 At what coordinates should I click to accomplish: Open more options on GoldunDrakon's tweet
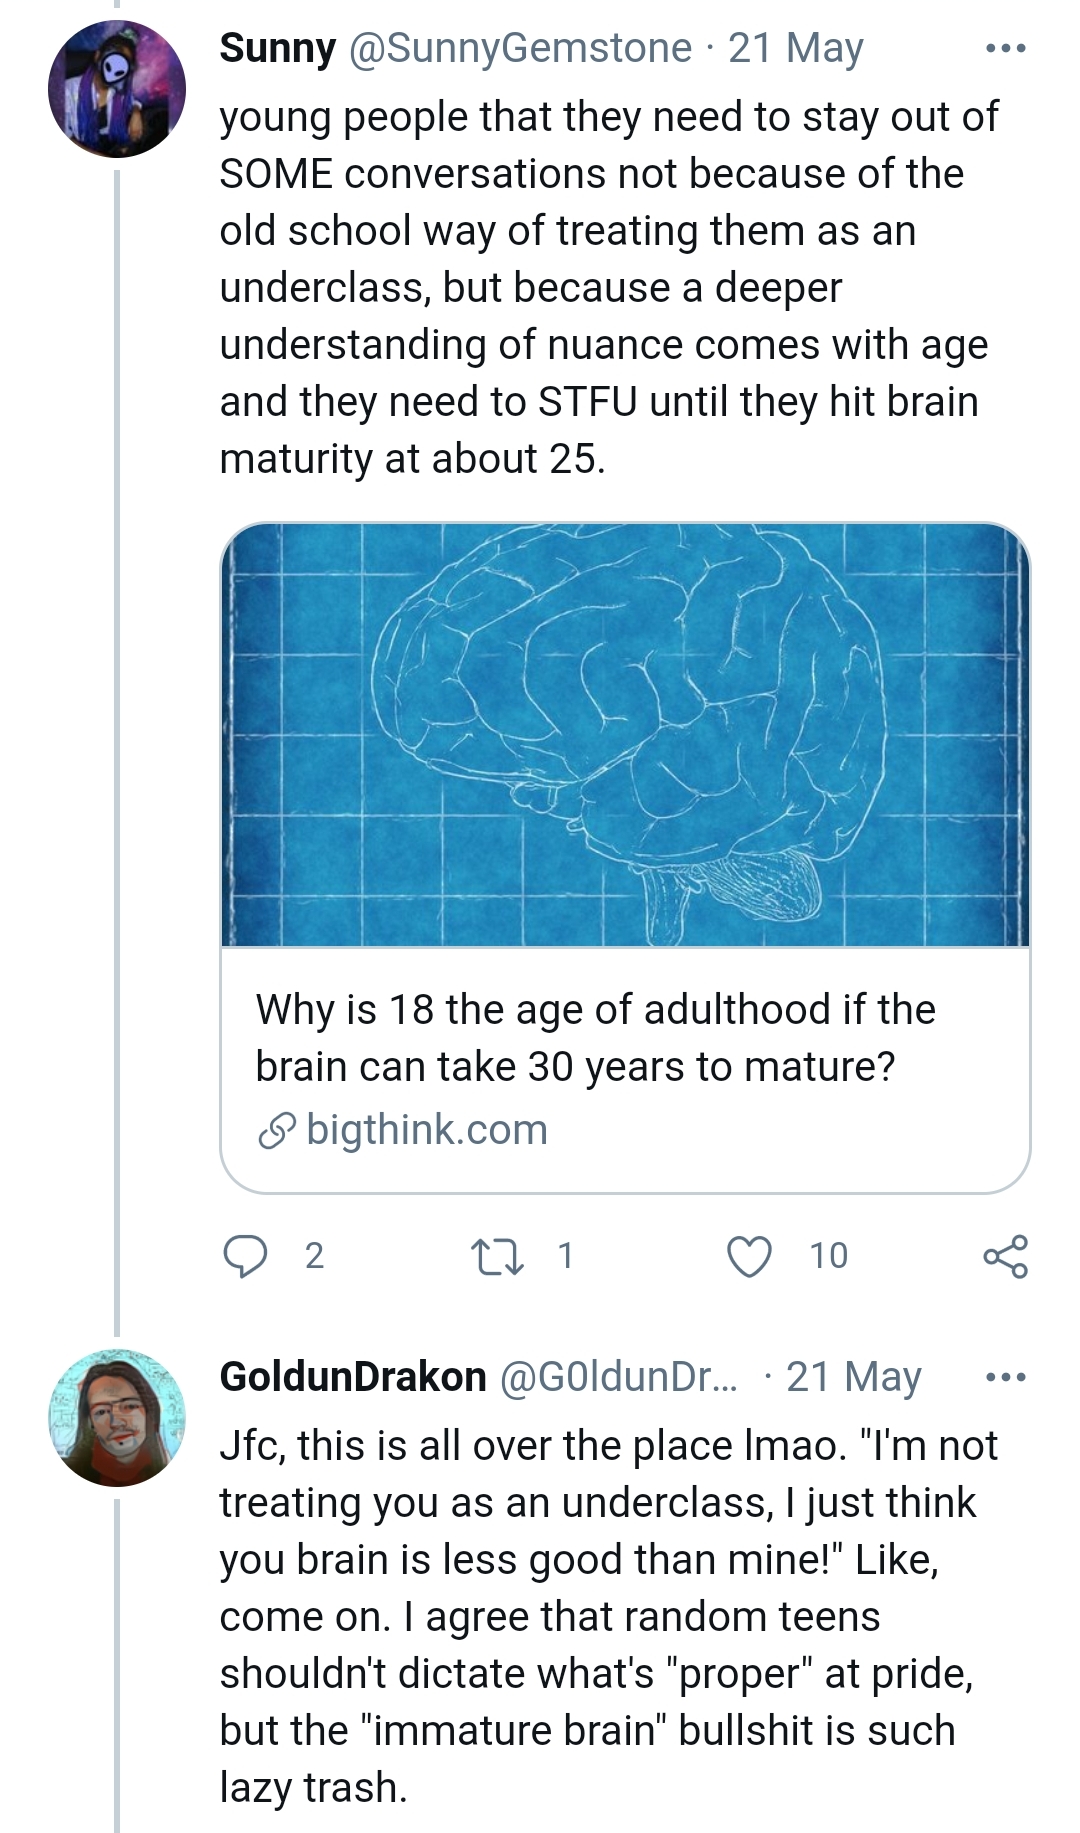1005,1377
